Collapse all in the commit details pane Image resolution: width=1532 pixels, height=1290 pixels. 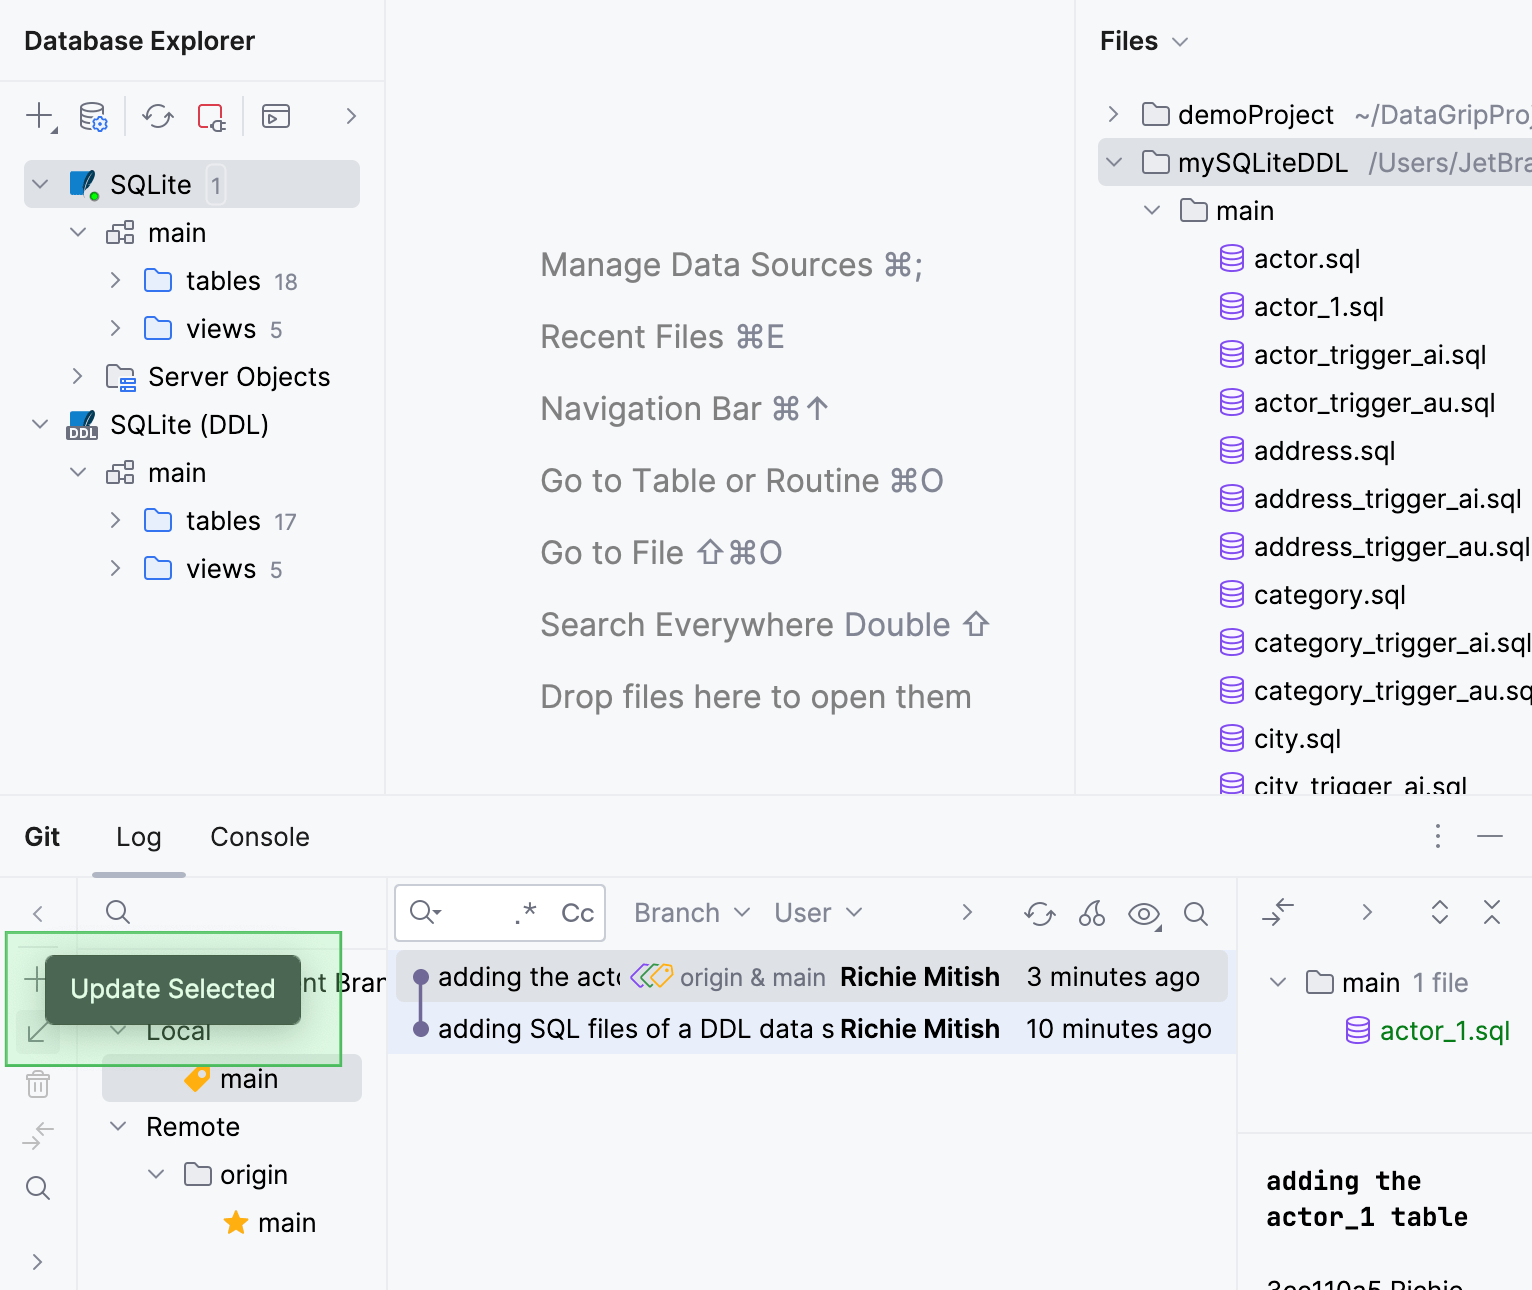[1491, 913]
